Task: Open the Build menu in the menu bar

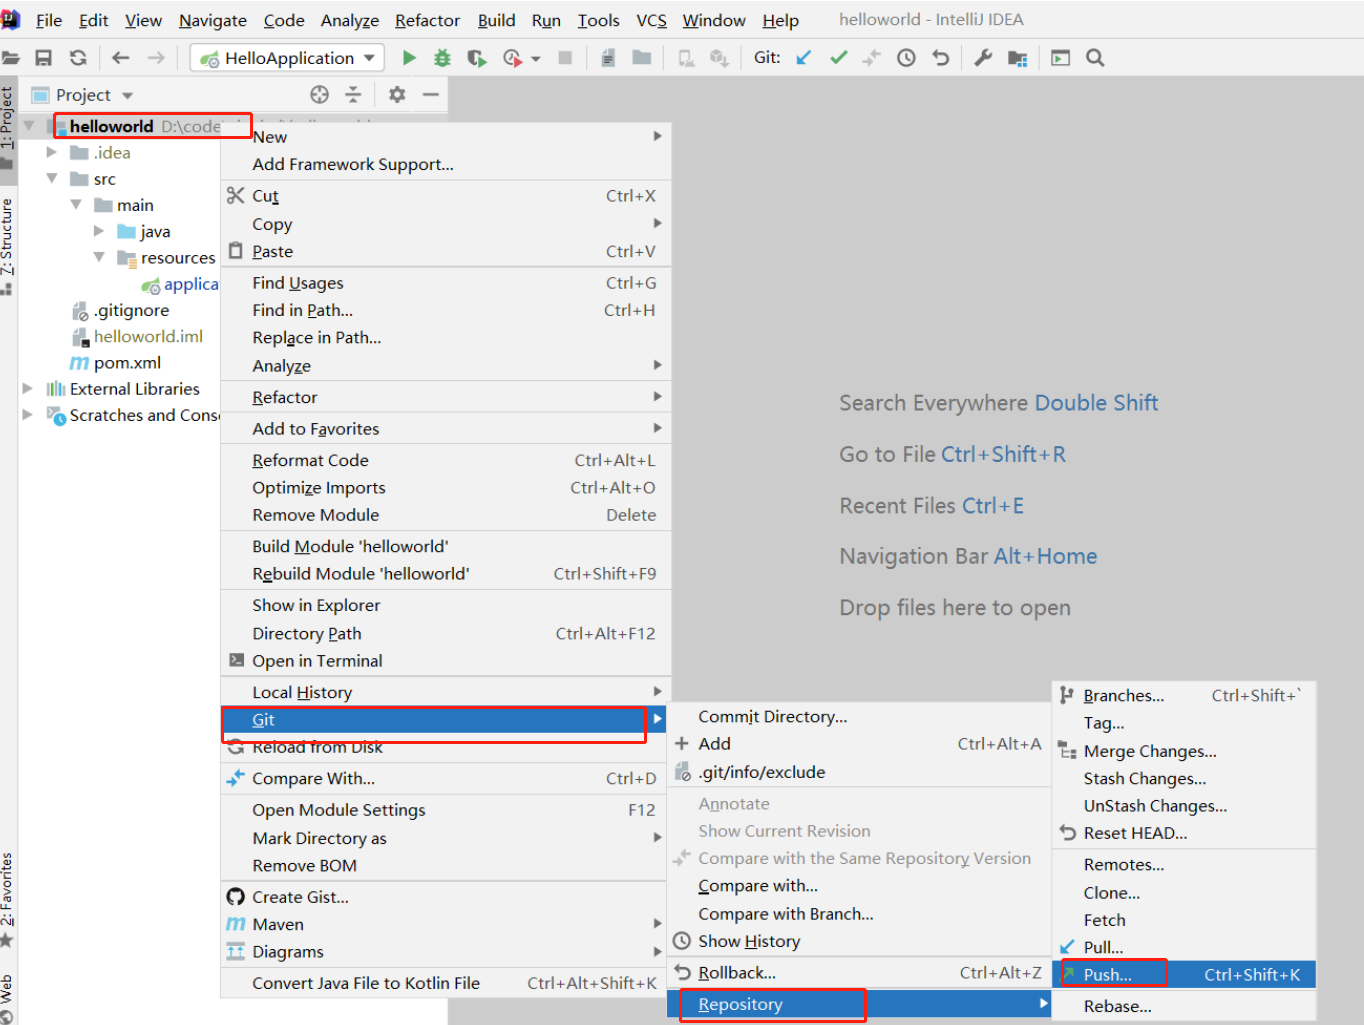Action: (x=497, y=20)
